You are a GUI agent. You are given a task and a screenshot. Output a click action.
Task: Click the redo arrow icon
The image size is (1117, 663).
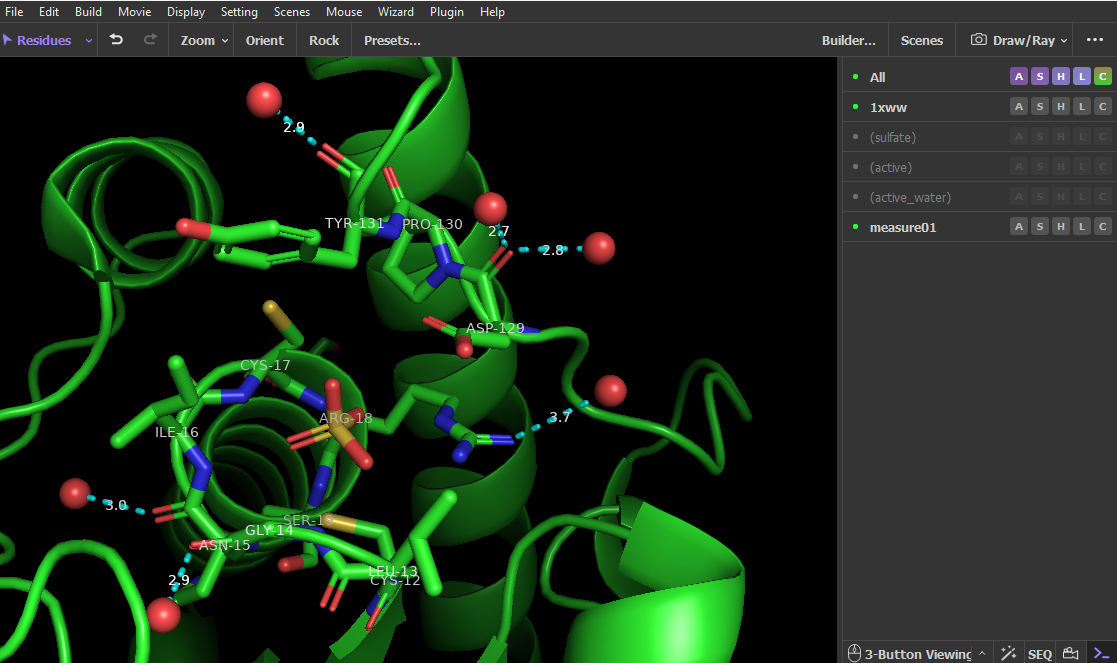tap(150, 40)
